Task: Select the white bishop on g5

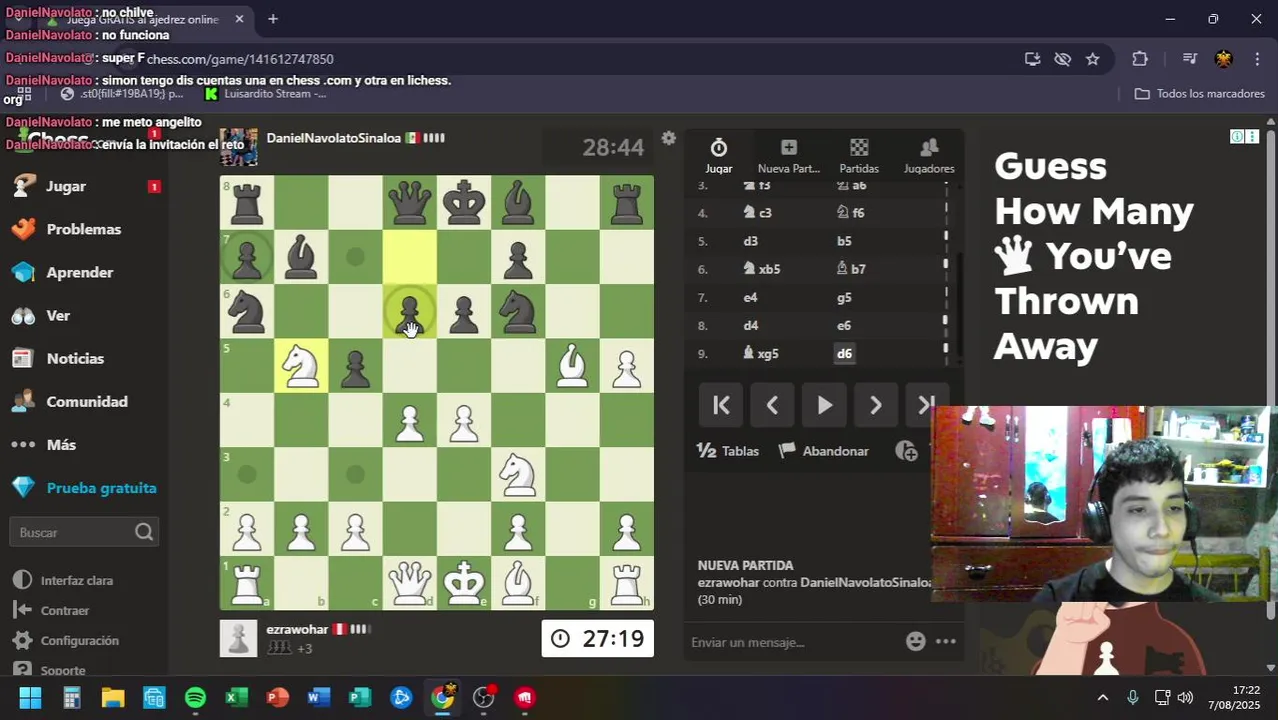Action: 572,365
